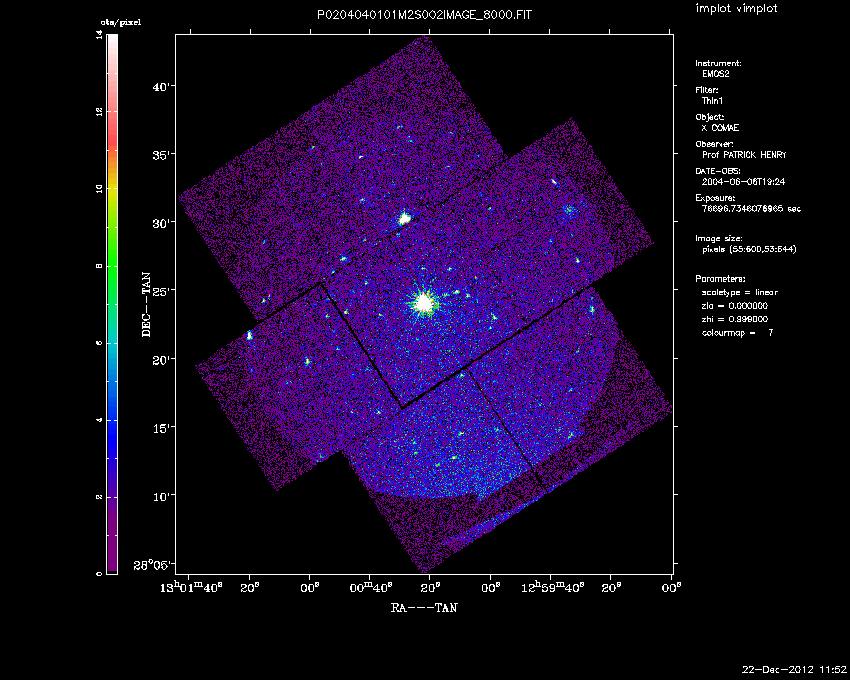Select the 'Image size:' heading

tap(719, 239)
